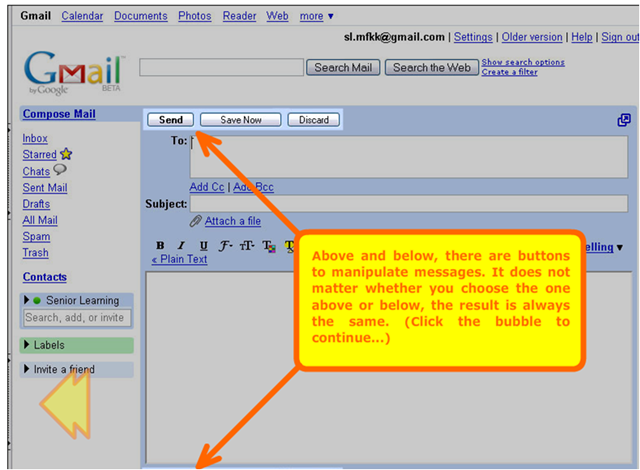Click the Save Now button

pyautogui.click(x=241, y=120)
